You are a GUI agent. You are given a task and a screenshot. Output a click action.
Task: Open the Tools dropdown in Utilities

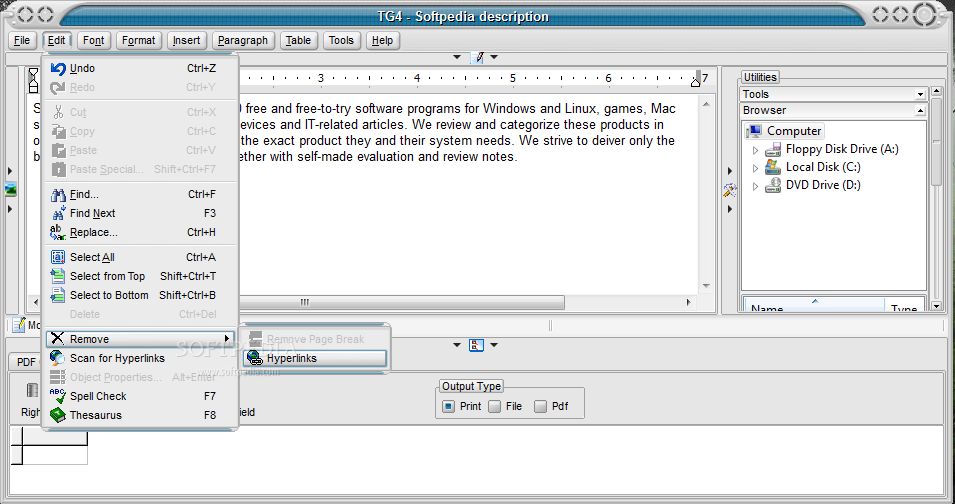tap(920, 94)
